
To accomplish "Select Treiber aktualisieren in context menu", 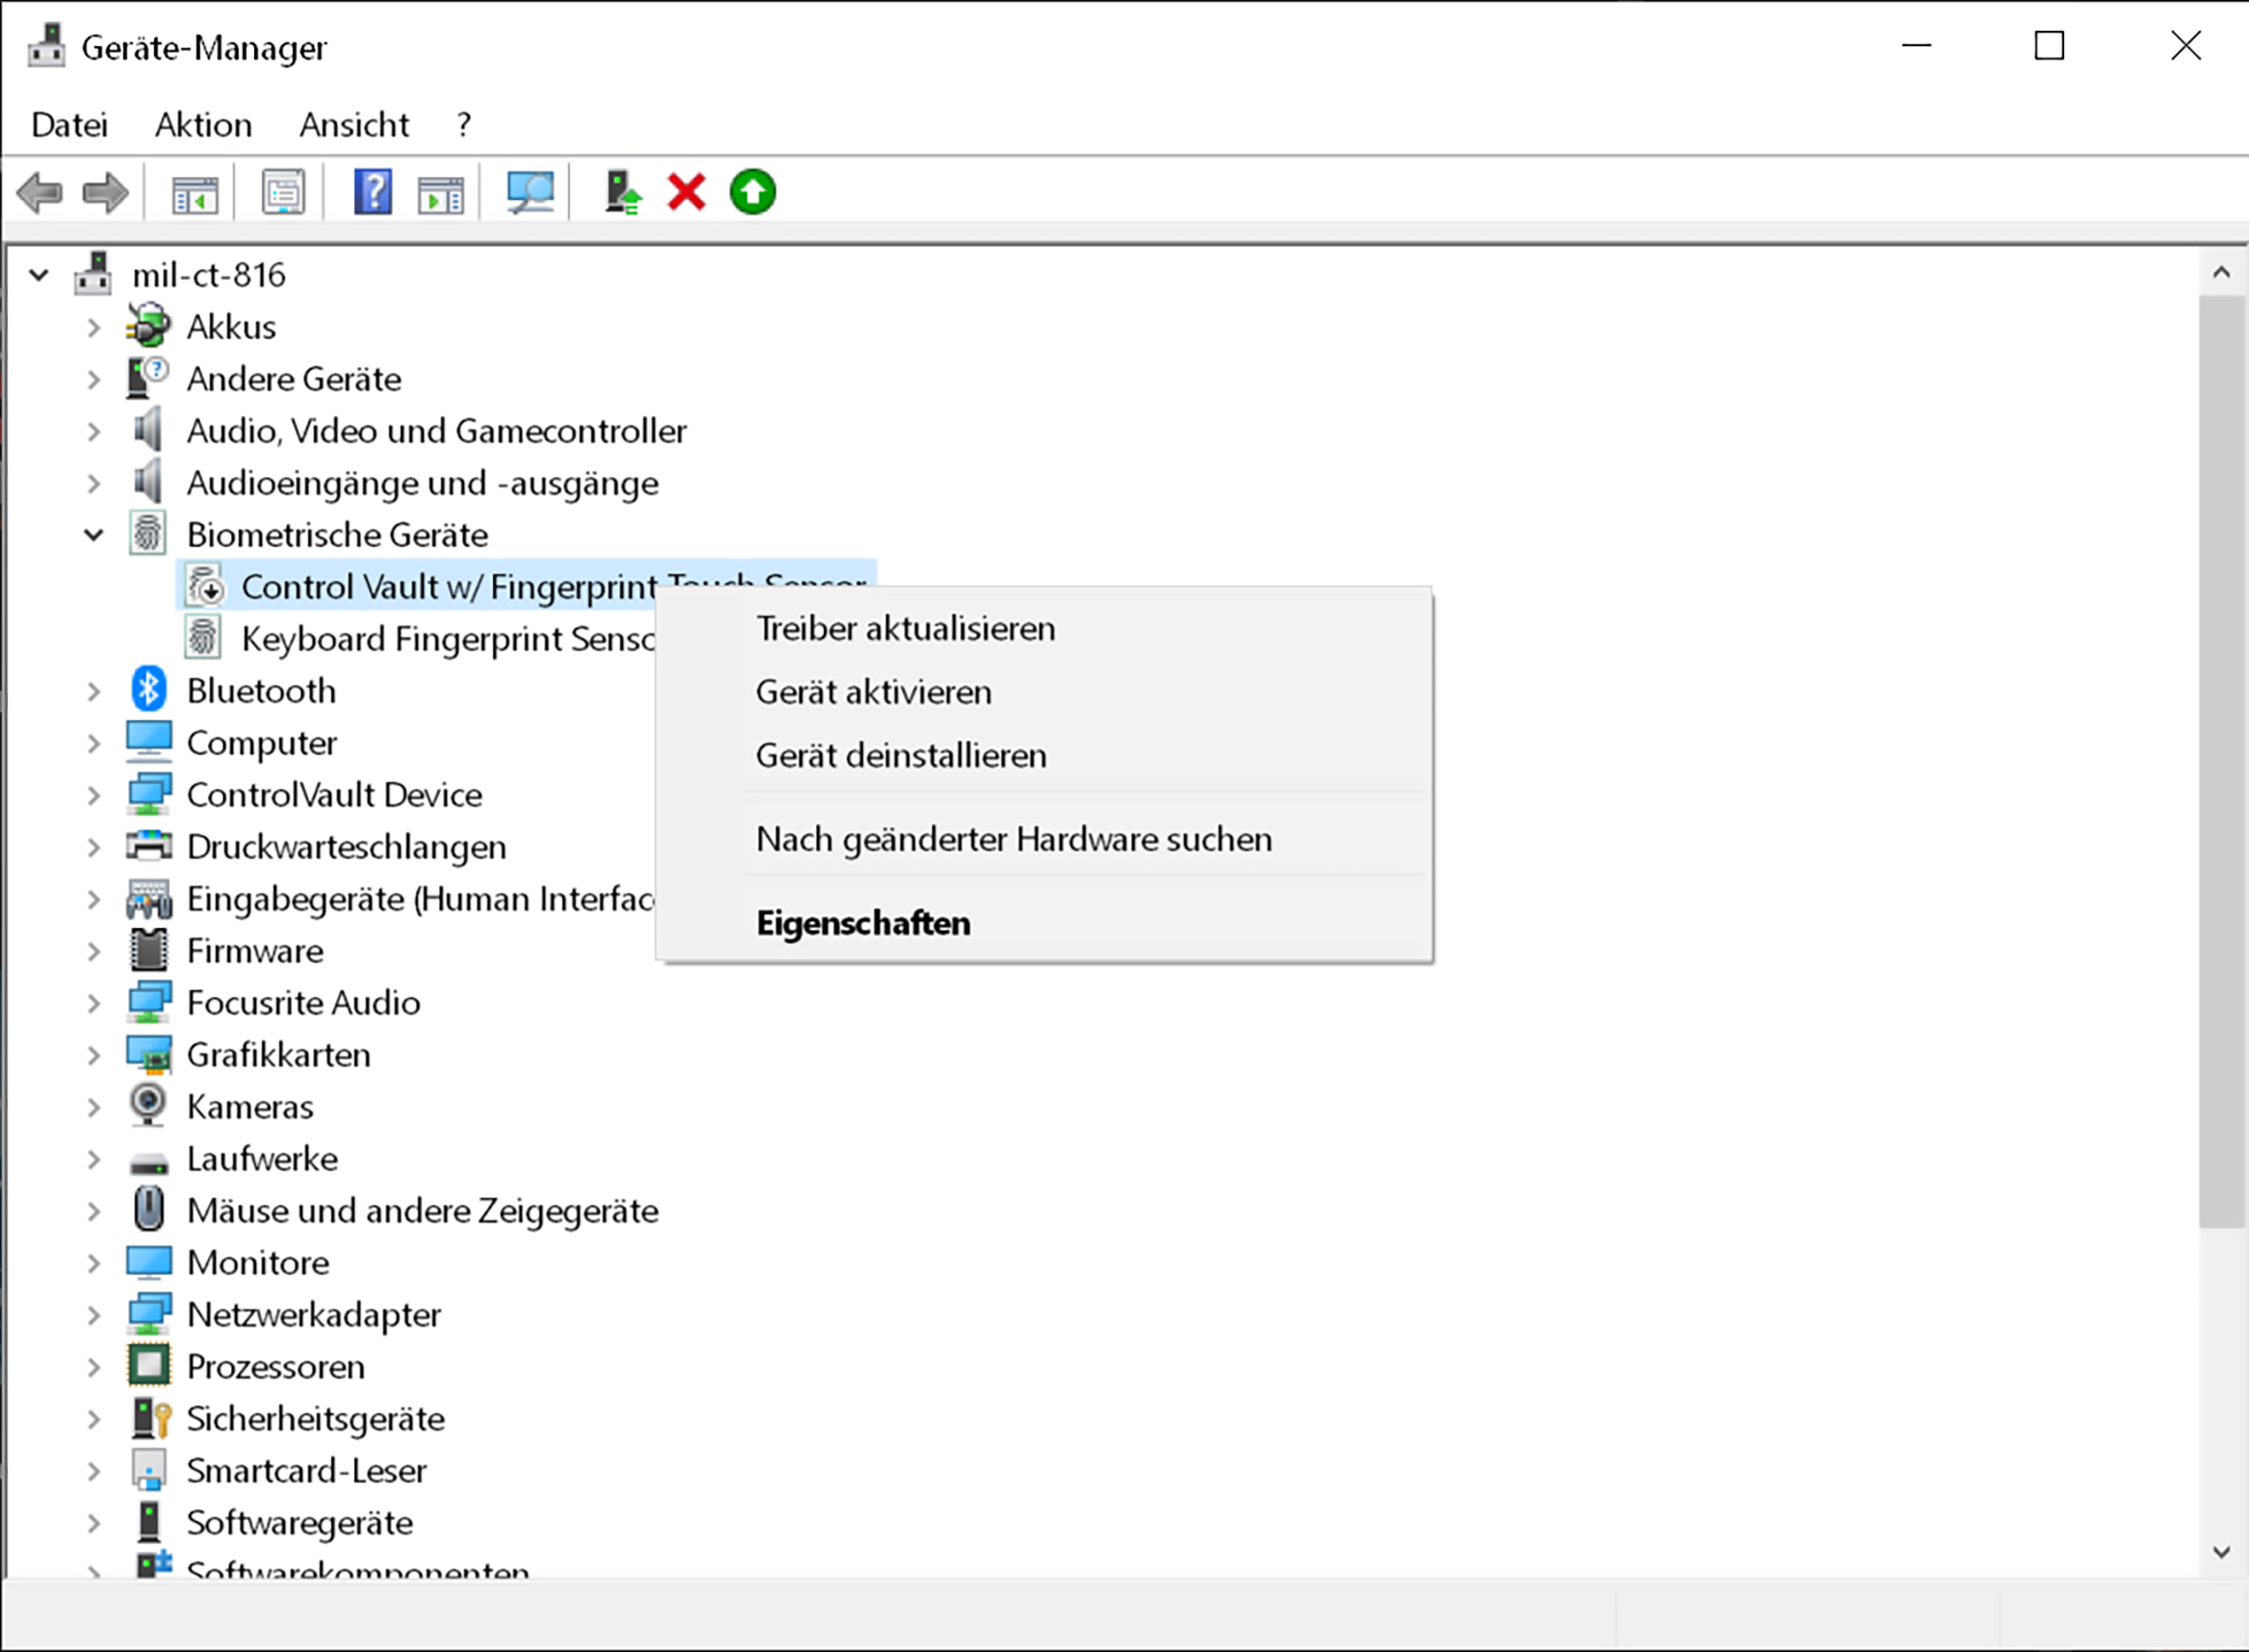I will 905,628.
